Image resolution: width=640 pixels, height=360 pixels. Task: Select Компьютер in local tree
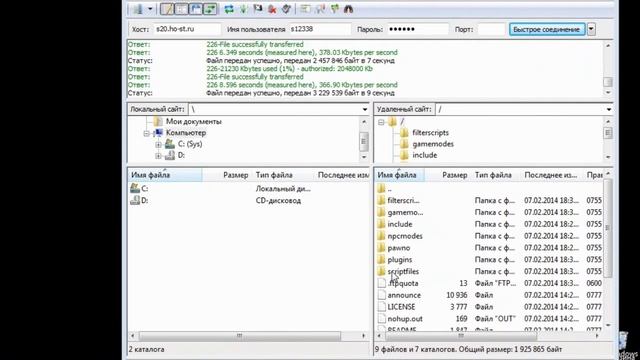(x=186, y=133)
